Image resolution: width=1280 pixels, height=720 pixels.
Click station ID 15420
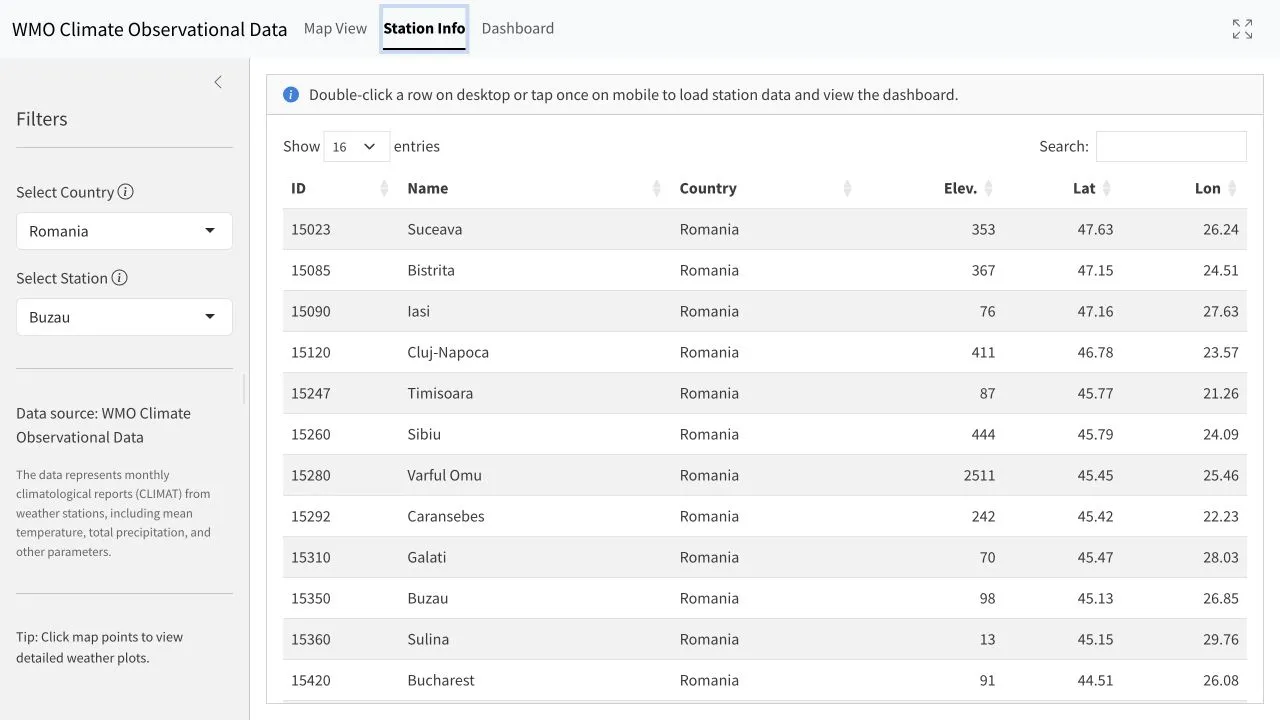click(x=311, y=680)
